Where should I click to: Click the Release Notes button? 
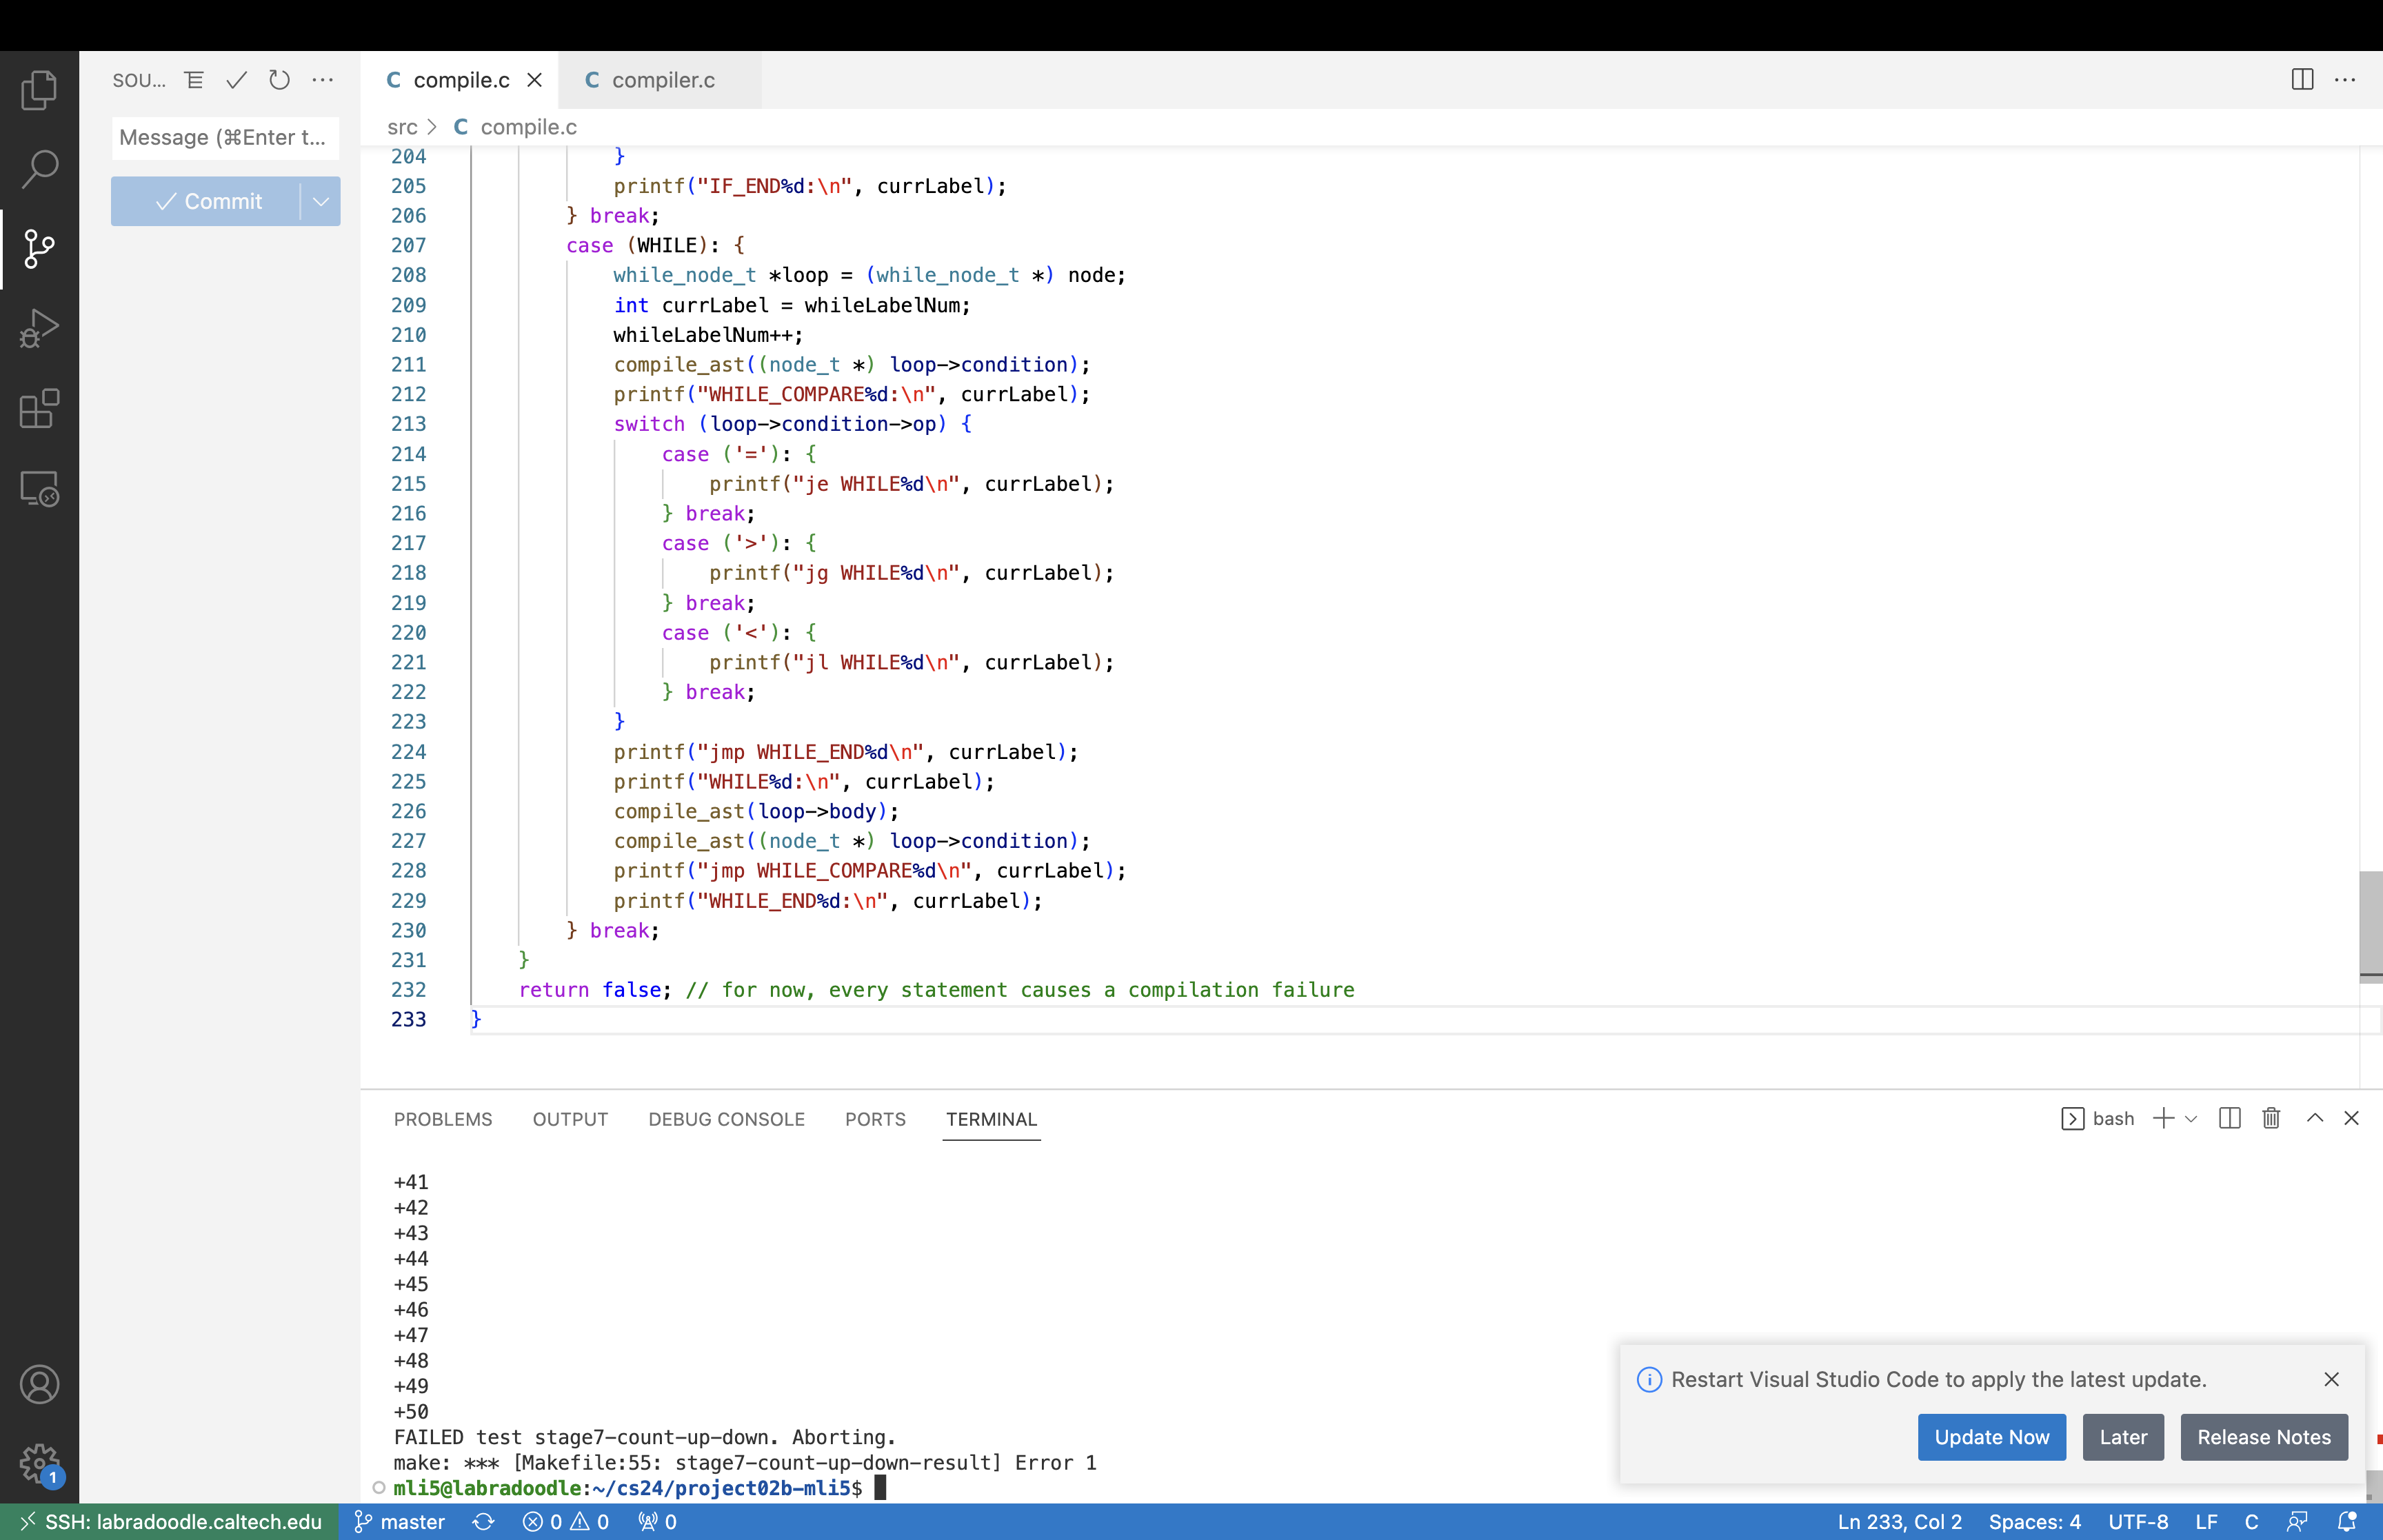[x=2263, y=1437]
